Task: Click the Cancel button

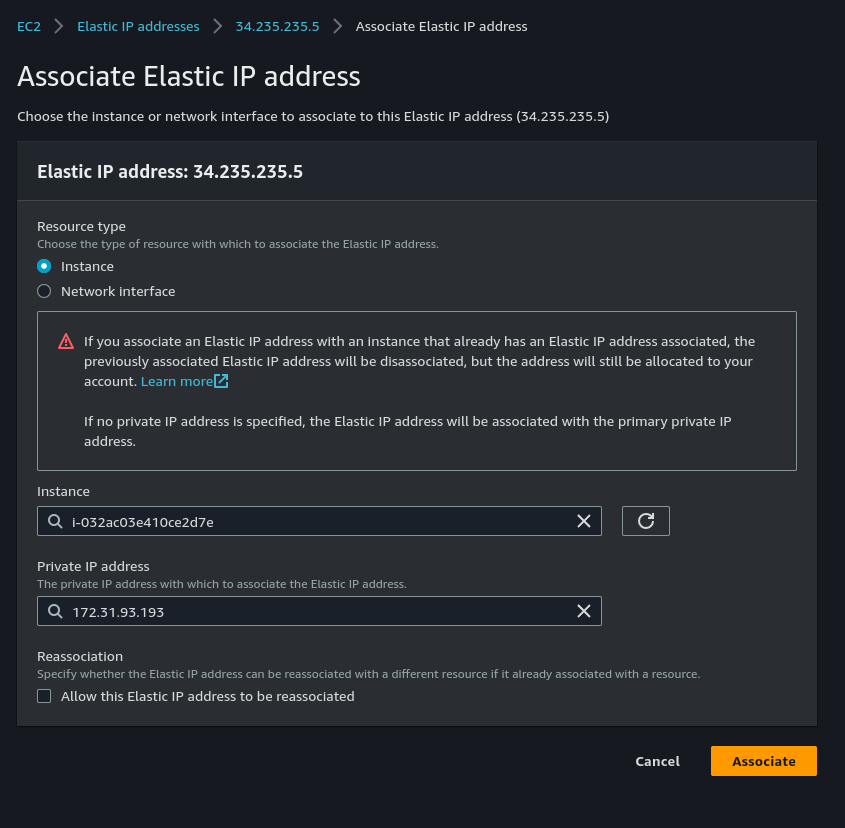Action: pyautogui.click(x=657, y=761)
